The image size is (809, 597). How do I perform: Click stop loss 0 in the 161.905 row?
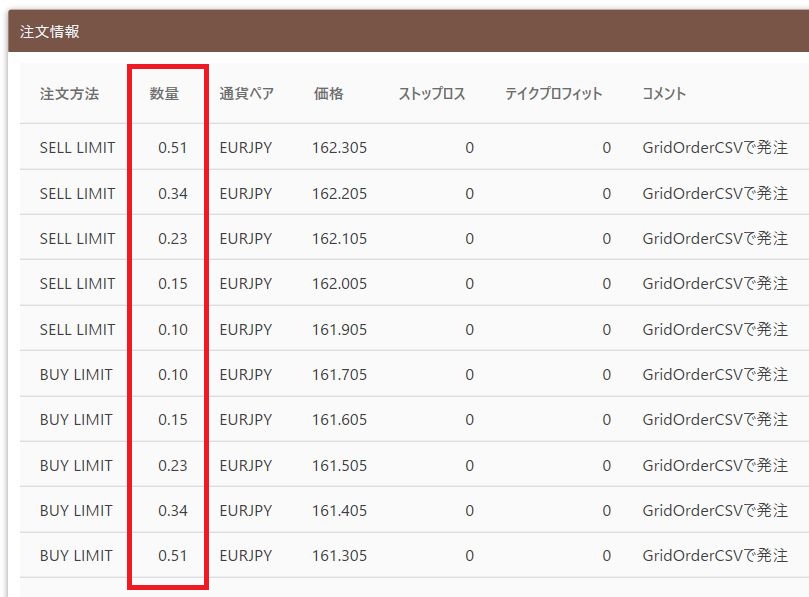click(x=470, y=329)
